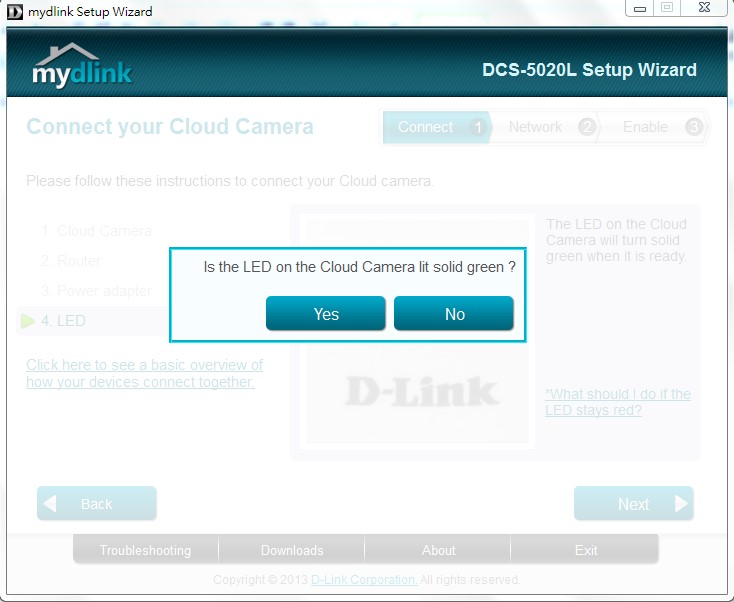Click the green arrow beside LED

pos(28,321)
